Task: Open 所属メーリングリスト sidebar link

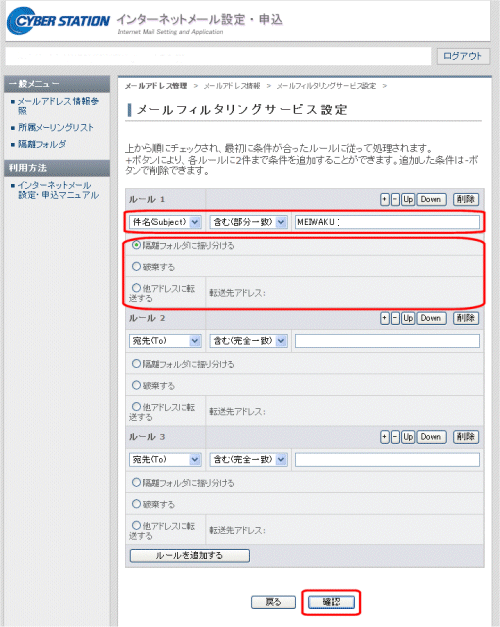Action: coord(56,128)
